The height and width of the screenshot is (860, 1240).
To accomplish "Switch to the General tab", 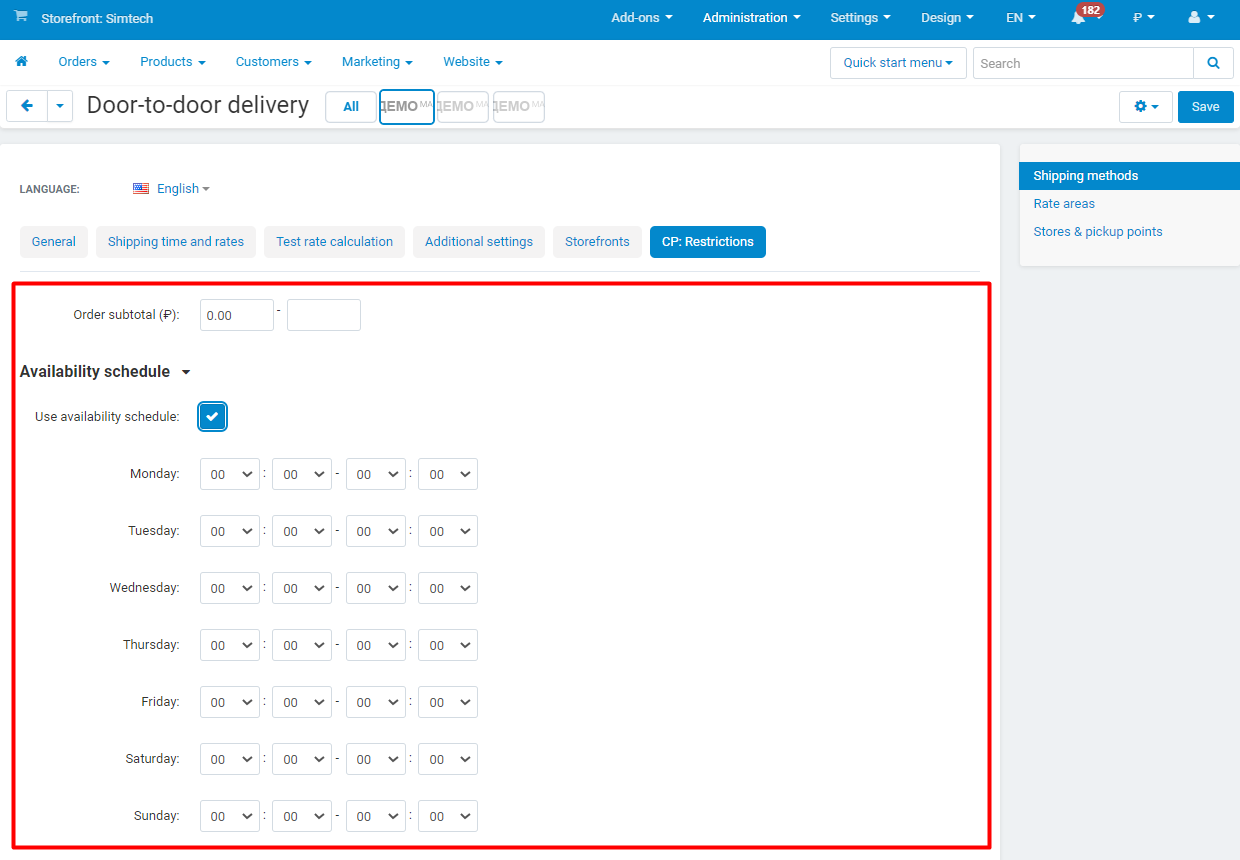I will tap(54, 242).
